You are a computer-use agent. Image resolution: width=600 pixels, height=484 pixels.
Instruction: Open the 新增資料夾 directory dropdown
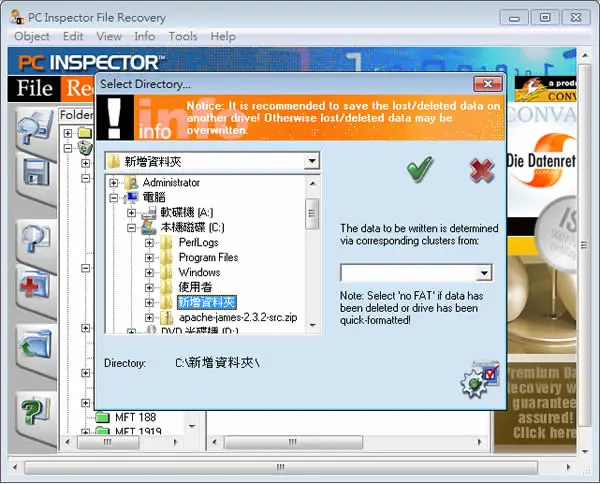pyautogui.click(x=312, y=161)
